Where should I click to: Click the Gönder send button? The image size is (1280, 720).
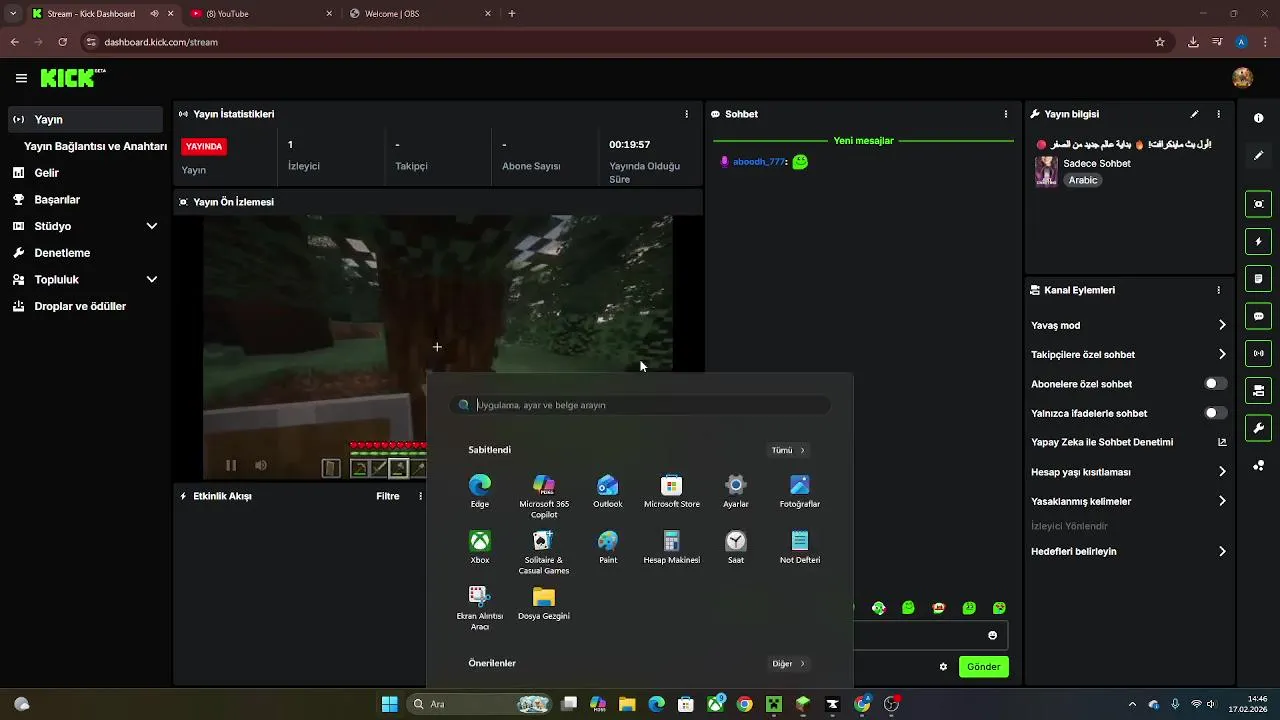point(983,666)
